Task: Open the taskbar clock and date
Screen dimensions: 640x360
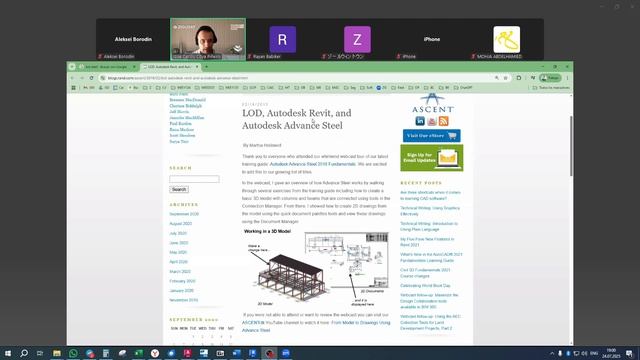Action: [x=611, y=353]
